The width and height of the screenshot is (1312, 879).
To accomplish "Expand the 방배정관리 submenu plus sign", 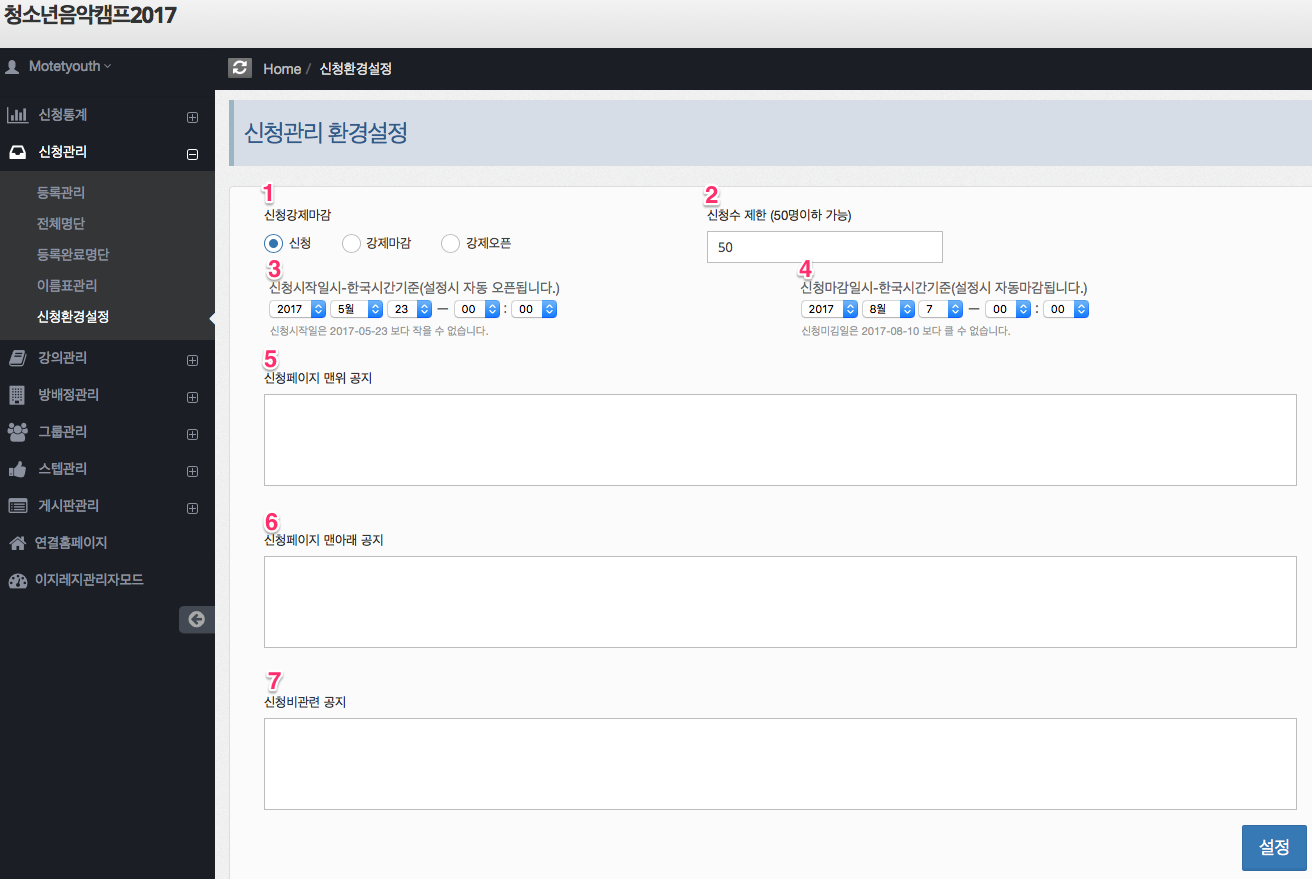I will click(x=193, y=397).
